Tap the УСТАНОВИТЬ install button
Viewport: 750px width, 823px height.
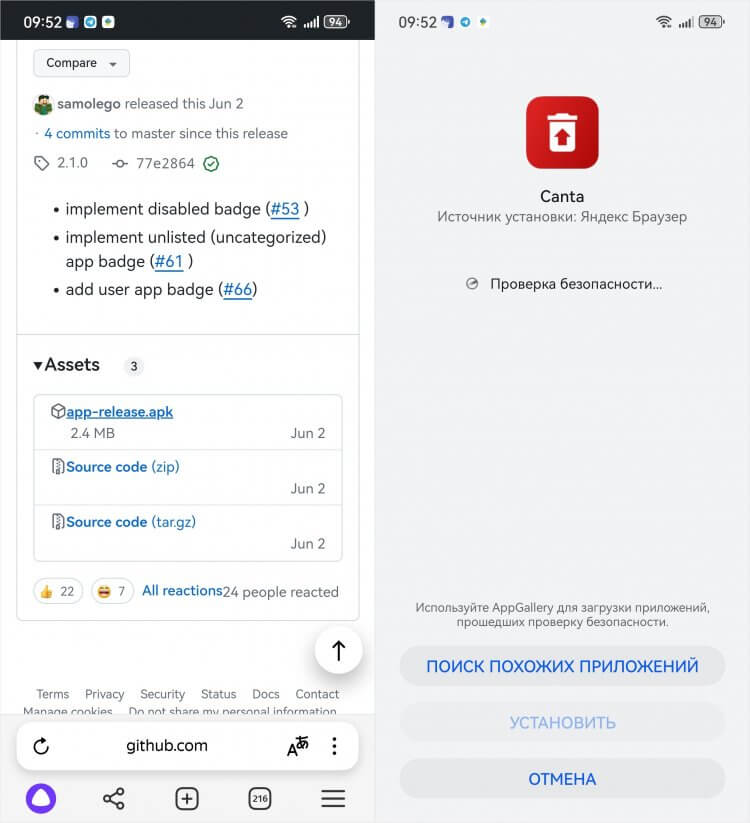point(562,723)
